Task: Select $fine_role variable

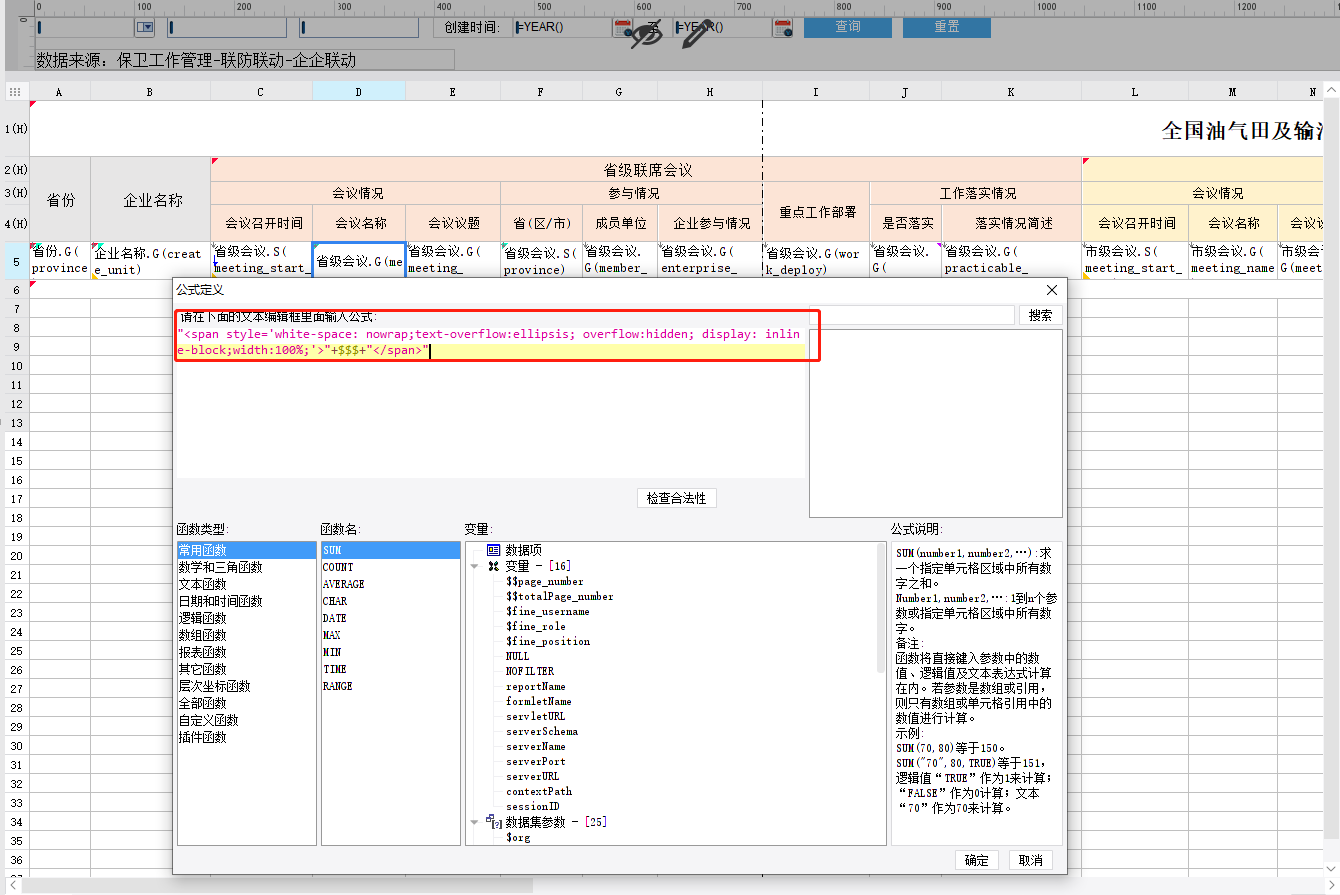Action: [536, 626]
